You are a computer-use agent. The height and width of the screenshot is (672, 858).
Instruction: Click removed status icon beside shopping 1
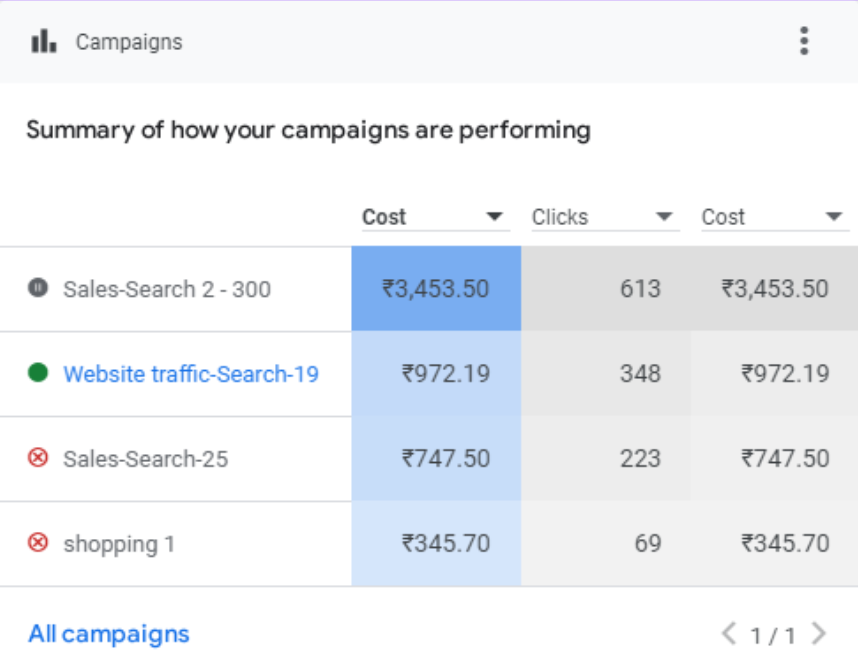coord(38,543)
